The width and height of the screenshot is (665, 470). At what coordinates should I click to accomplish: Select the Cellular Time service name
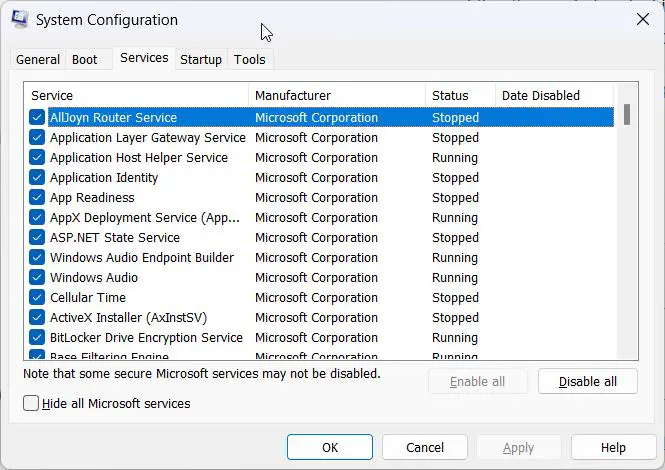[88, 297]
